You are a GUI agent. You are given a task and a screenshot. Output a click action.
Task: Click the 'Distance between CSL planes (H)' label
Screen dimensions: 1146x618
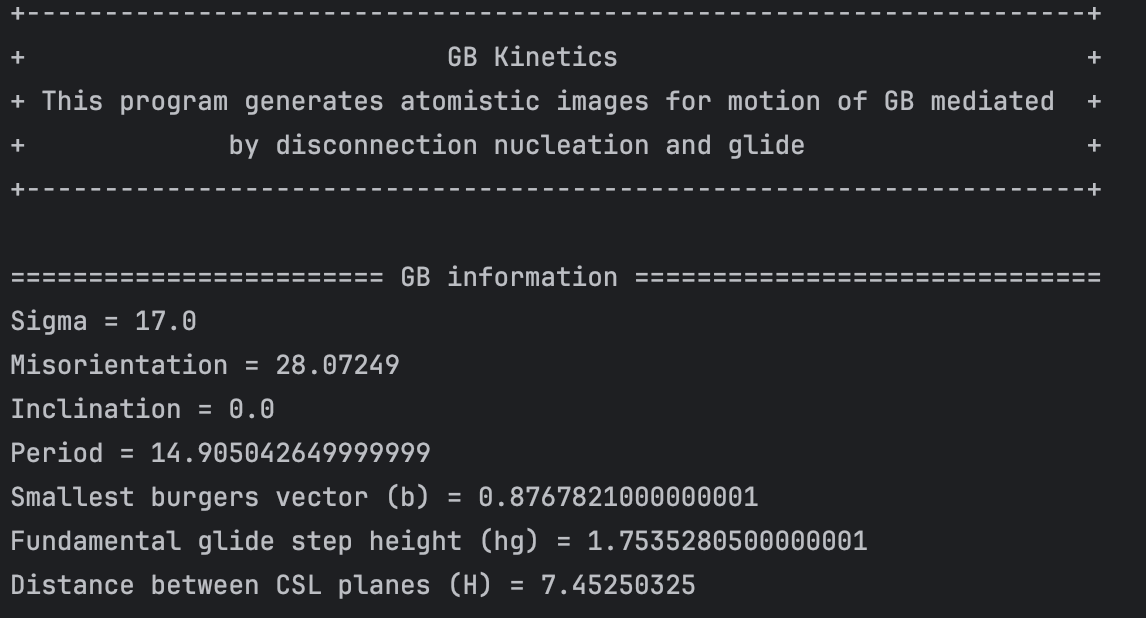[x=251, y=586]
